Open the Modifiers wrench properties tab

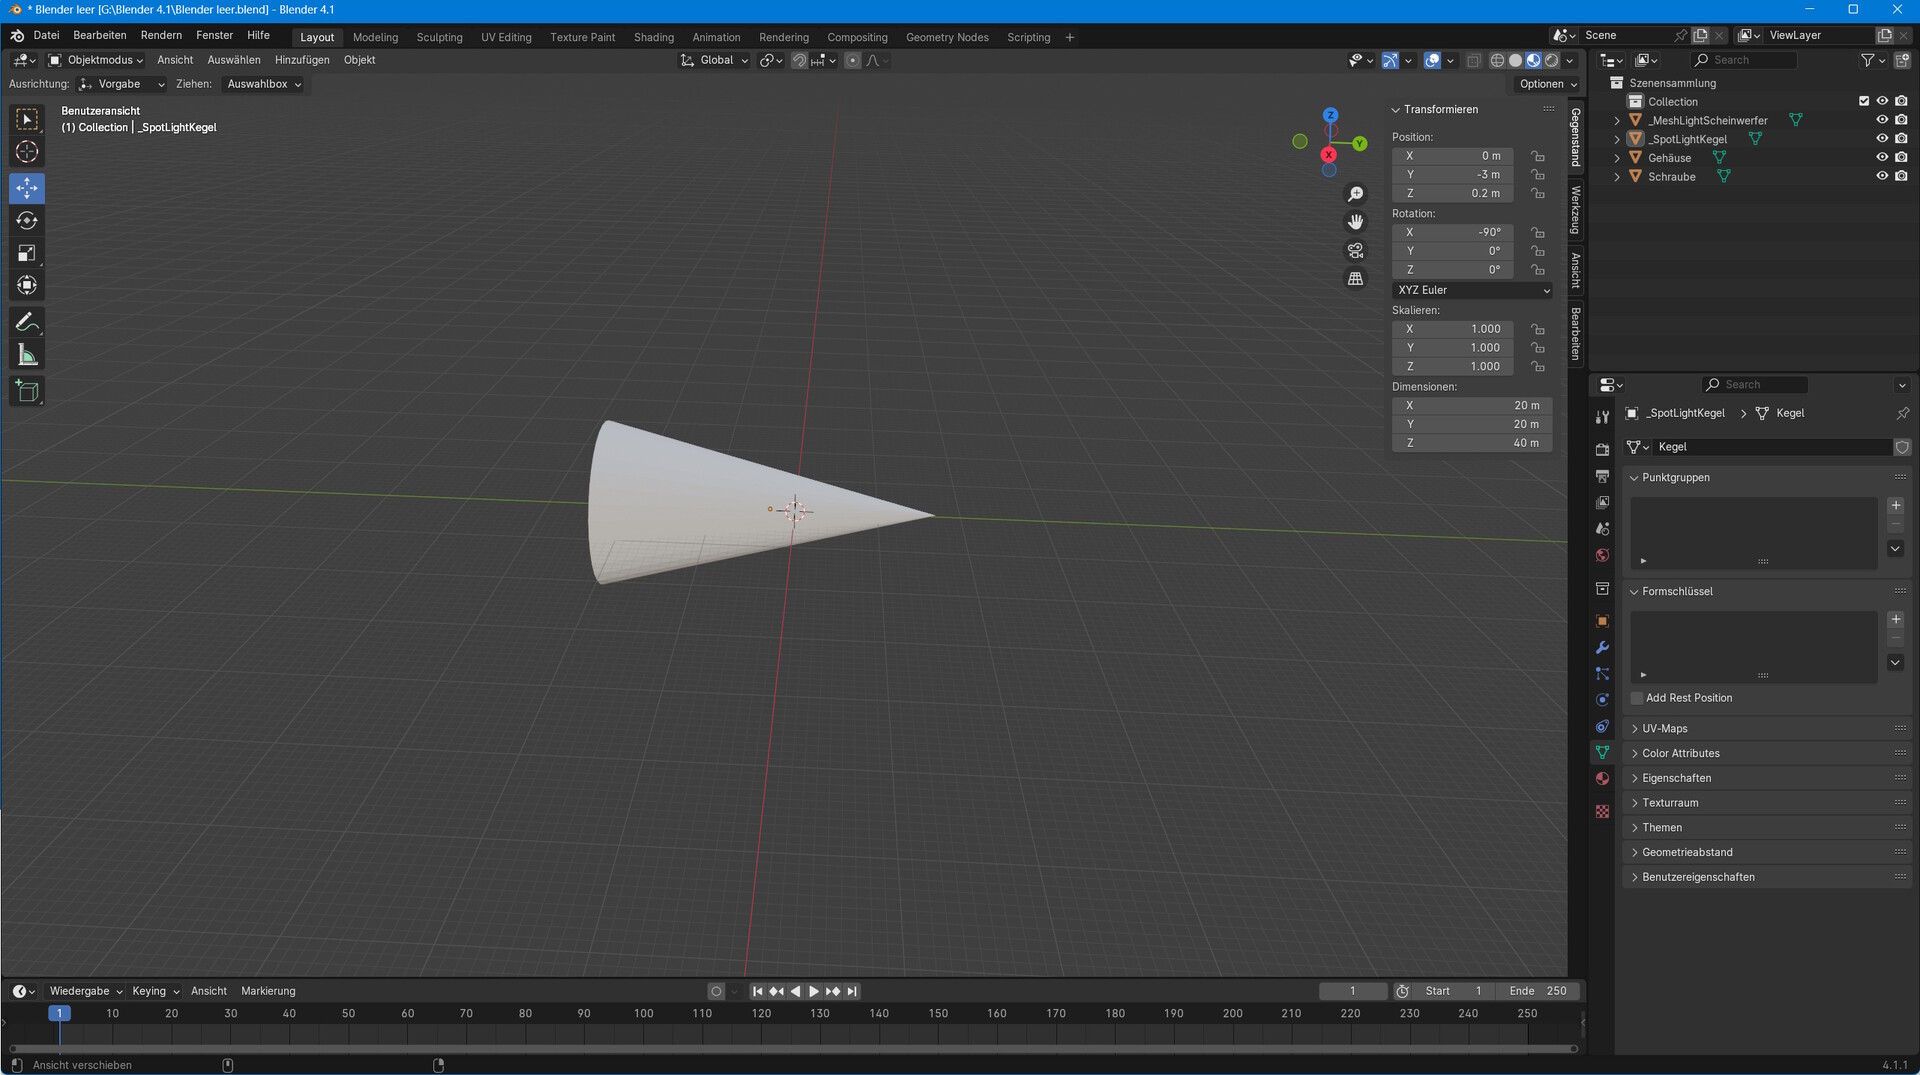[x=1602, y=647]
